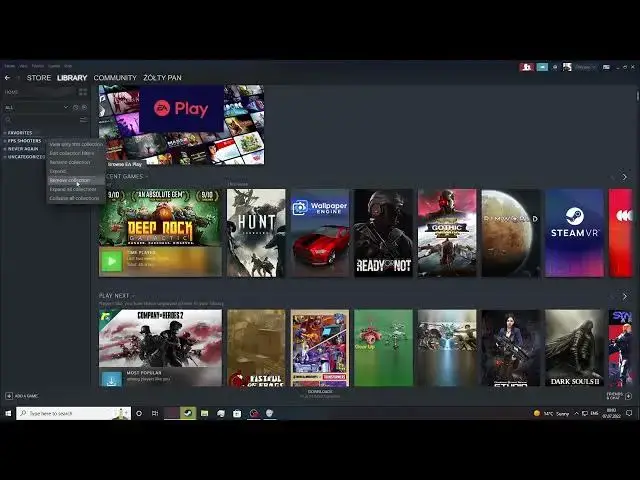640x480 pixels.
Task: Open SteamVR tile
Action: point(574,233)
